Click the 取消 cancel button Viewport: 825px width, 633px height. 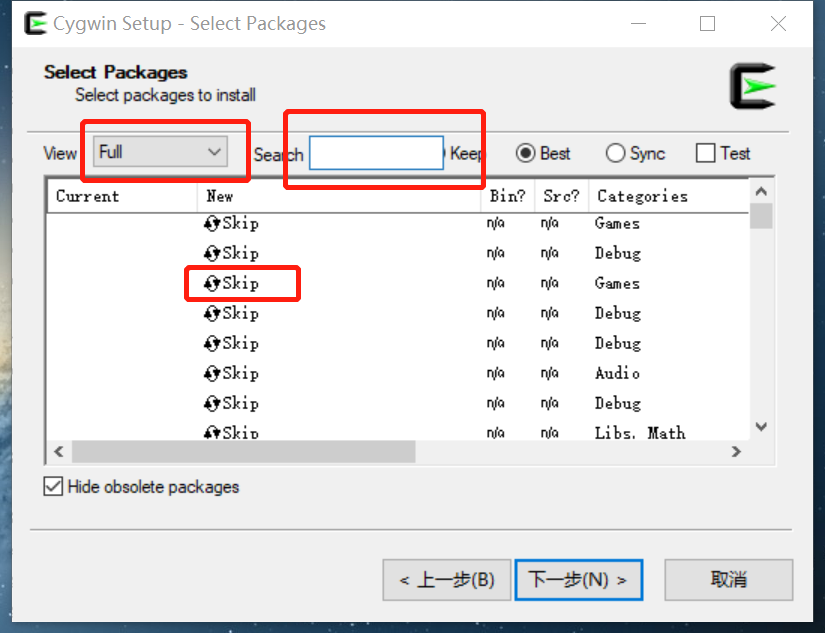(x=728, y=580)
